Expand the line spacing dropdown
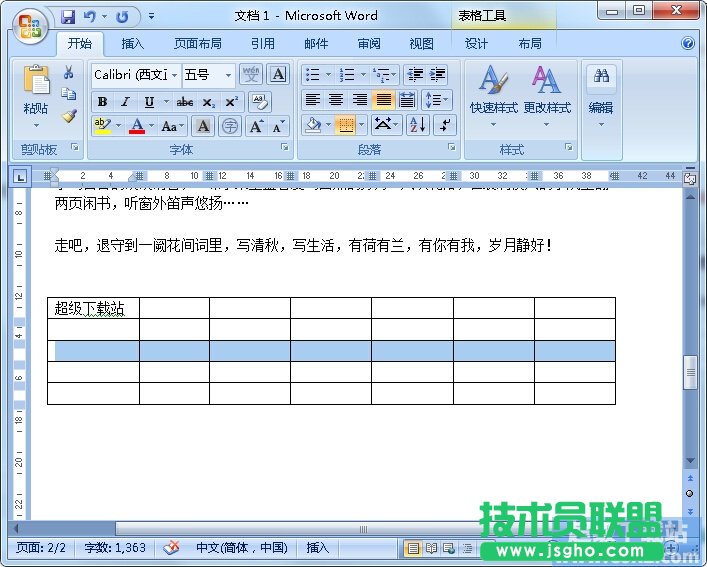 click(445, 100)
